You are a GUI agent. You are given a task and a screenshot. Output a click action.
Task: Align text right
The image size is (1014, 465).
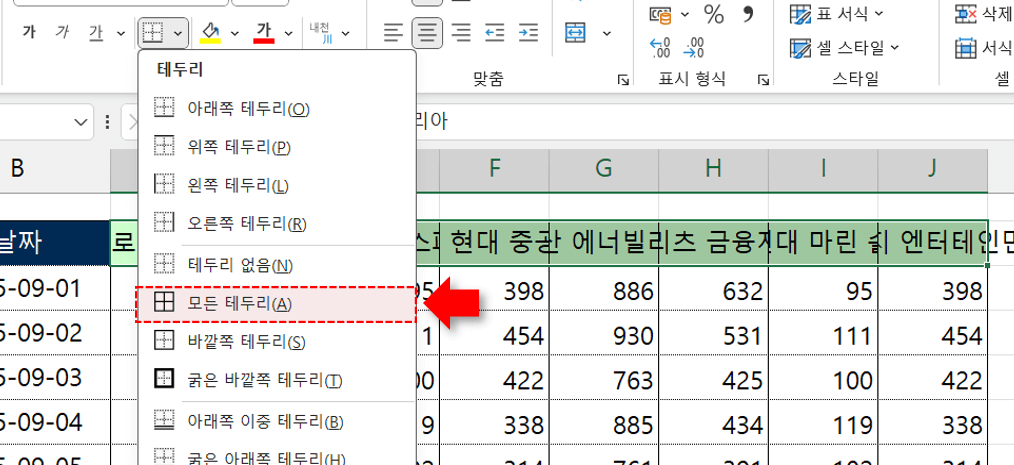click(460, 32)
